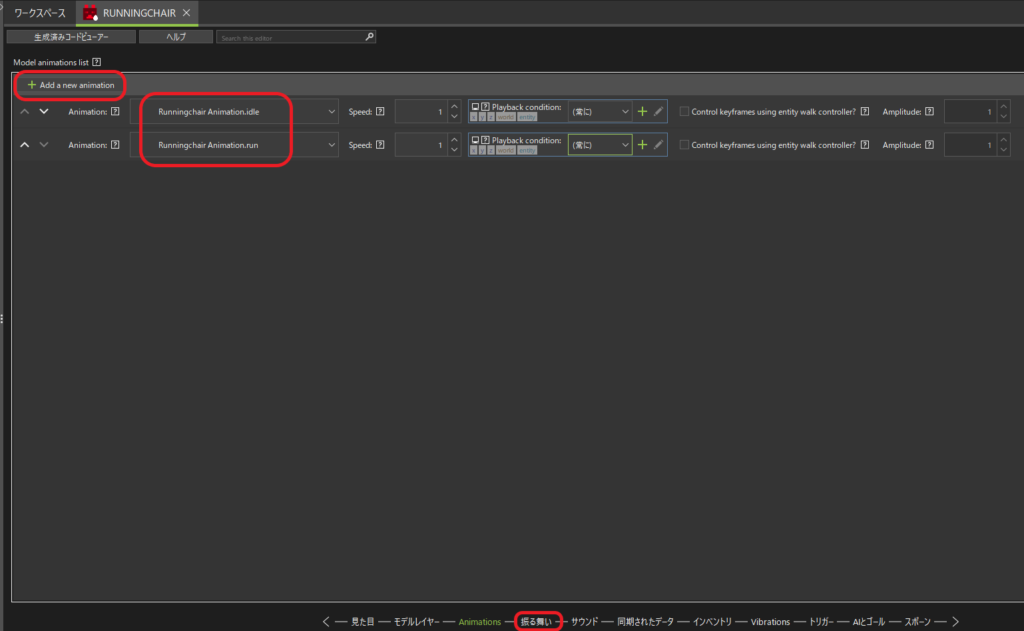
Task: Click the previous page arrow in bottom navigation
Action: click(326, 621)
